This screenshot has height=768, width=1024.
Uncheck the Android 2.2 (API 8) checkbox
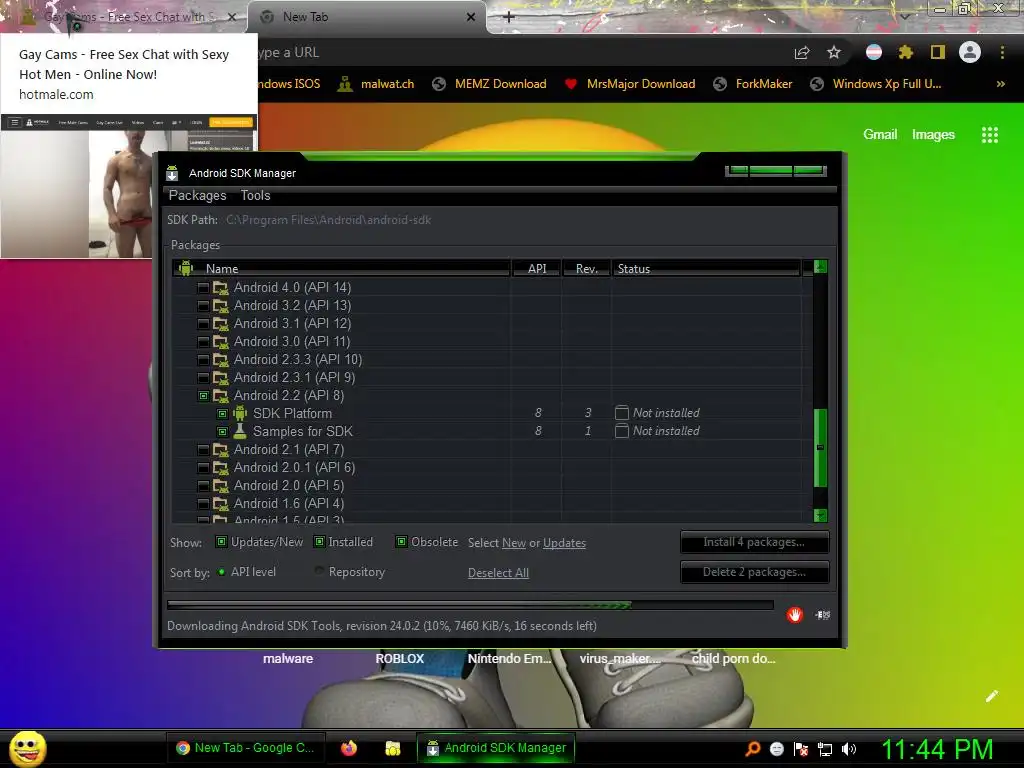point(203,396)
